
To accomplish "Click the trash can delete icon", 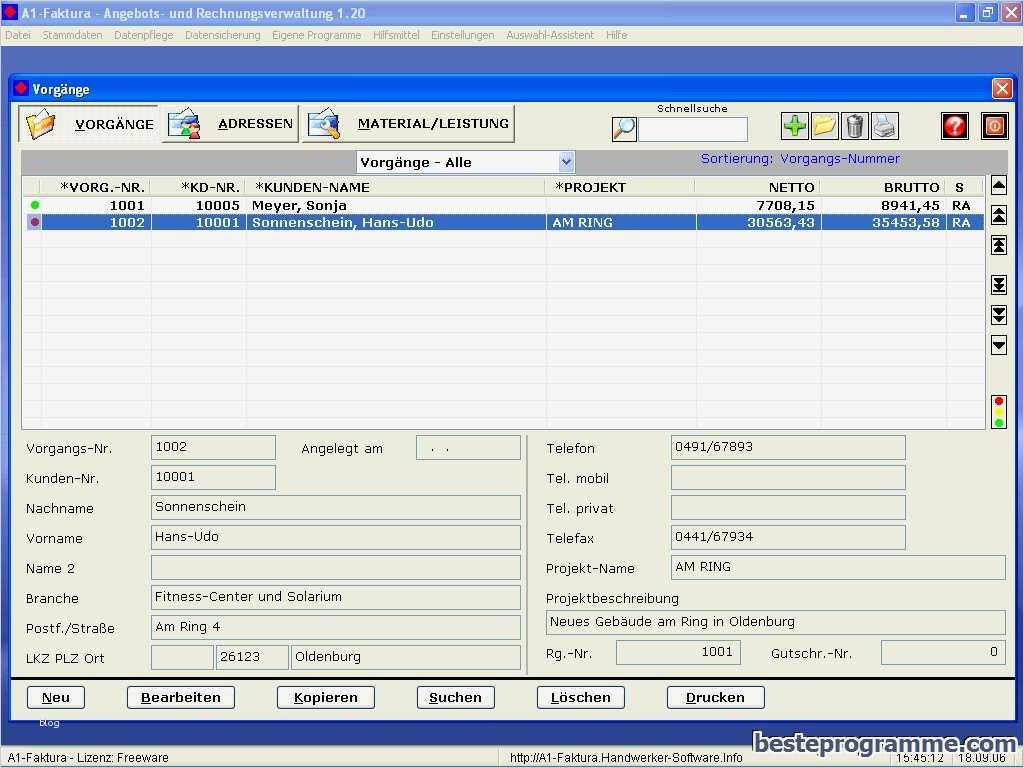I will 855,126.
